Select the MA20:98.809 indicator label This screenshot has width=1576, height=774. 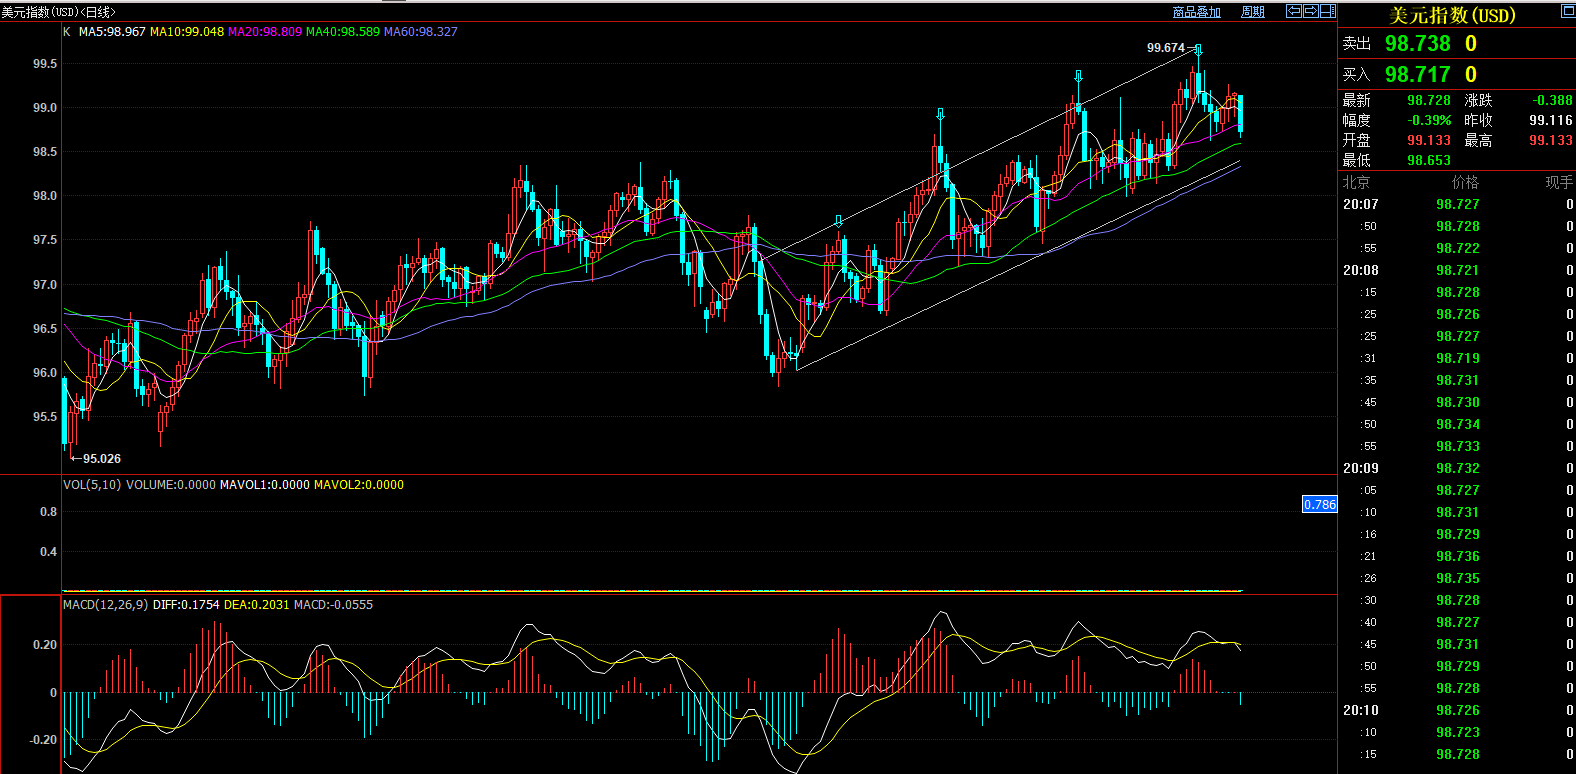(265, 32)
